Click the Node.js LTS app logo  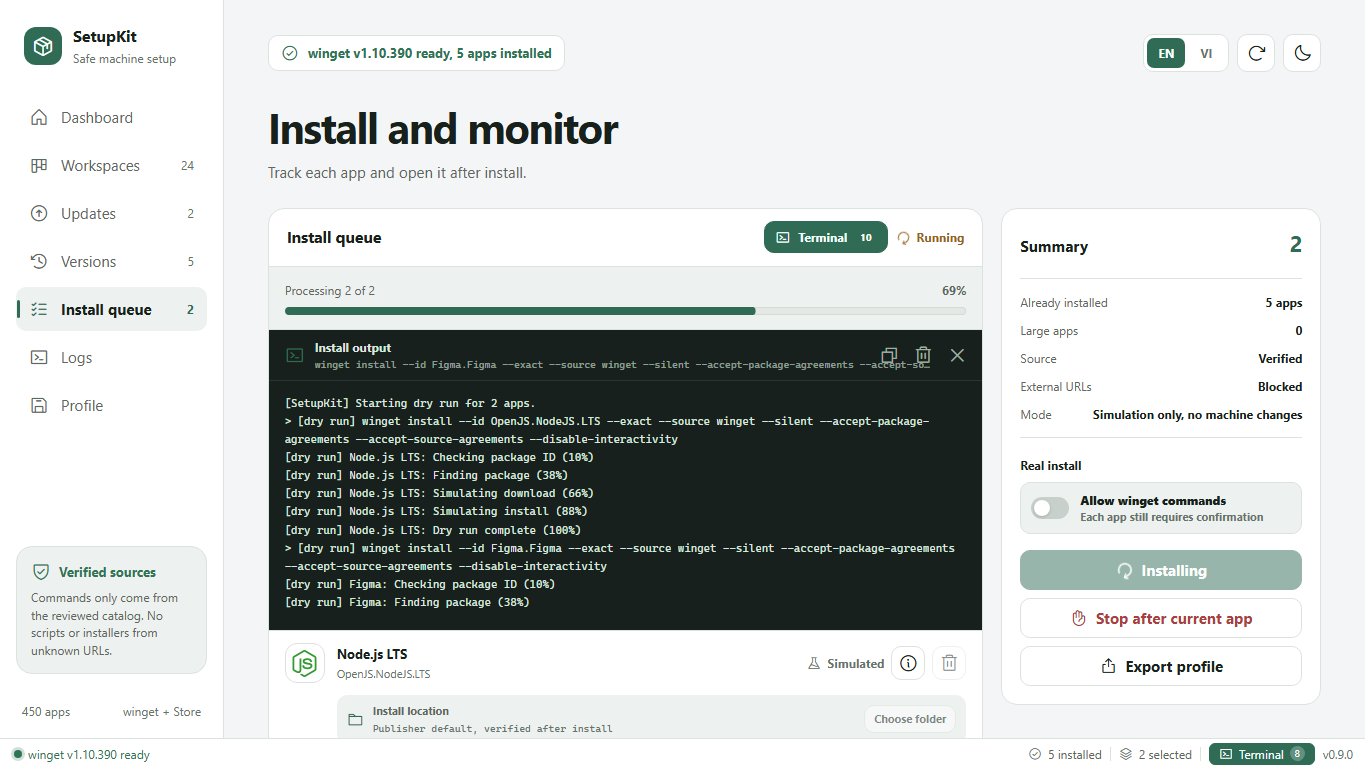pyautogui.click(x=305, y=663)
